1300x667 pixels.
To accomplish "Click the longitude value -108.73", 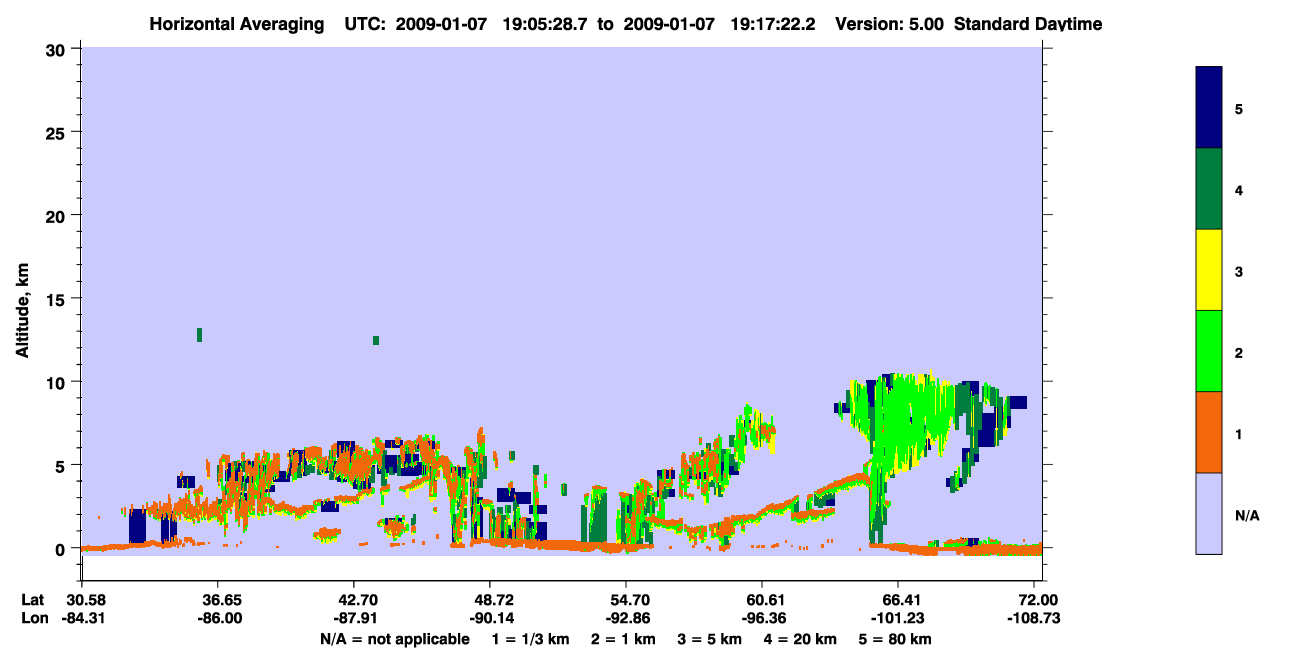I will pos(1035,618).
